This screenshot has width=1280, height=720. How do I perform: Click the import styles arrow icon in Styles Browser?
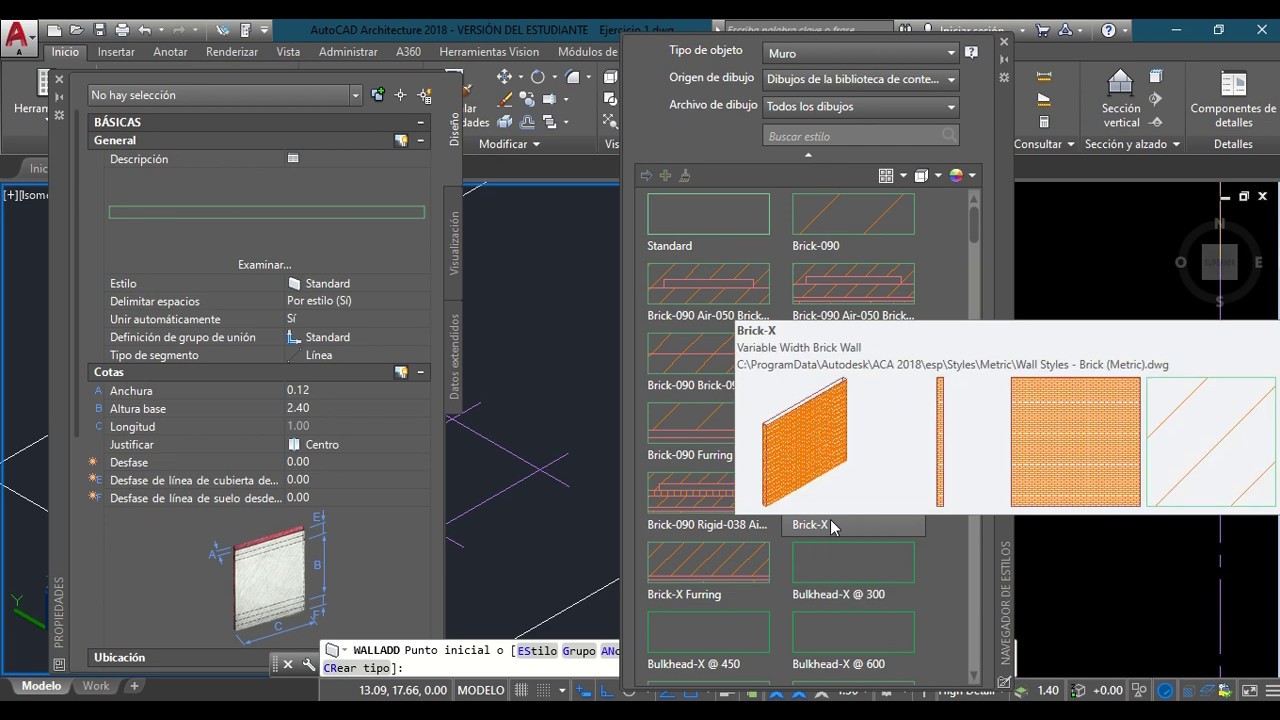[646, 175]
